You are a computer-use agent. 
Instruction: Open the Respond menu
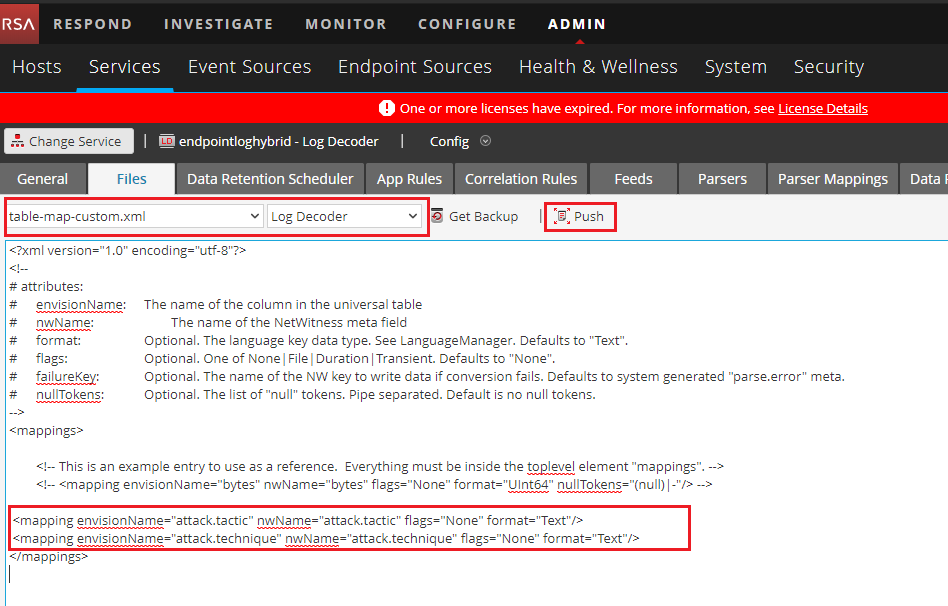pos(92,23)
